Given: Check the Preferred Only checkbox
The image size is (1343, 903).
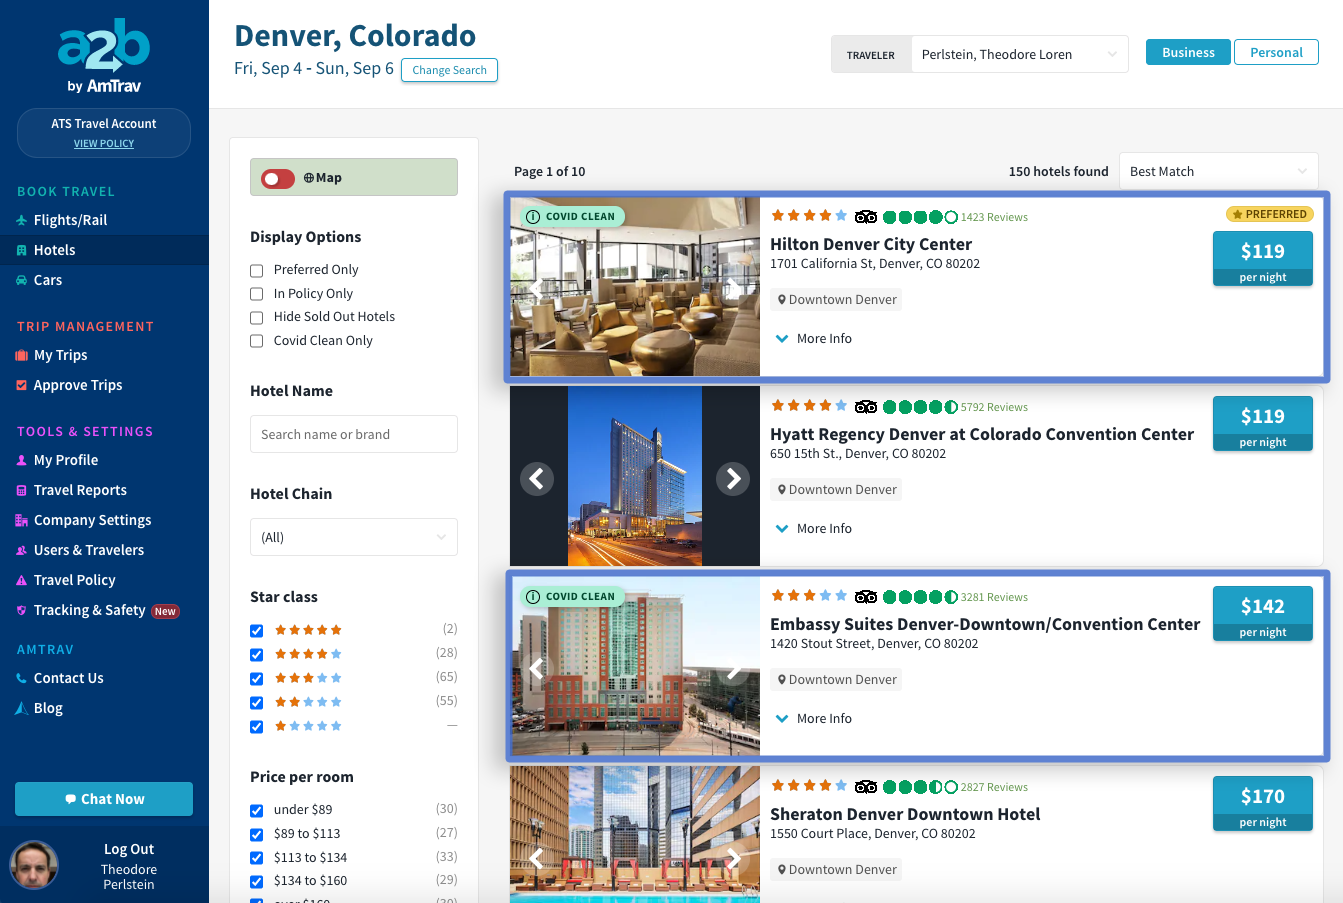Looking at the screenshot, I should 257,270.
